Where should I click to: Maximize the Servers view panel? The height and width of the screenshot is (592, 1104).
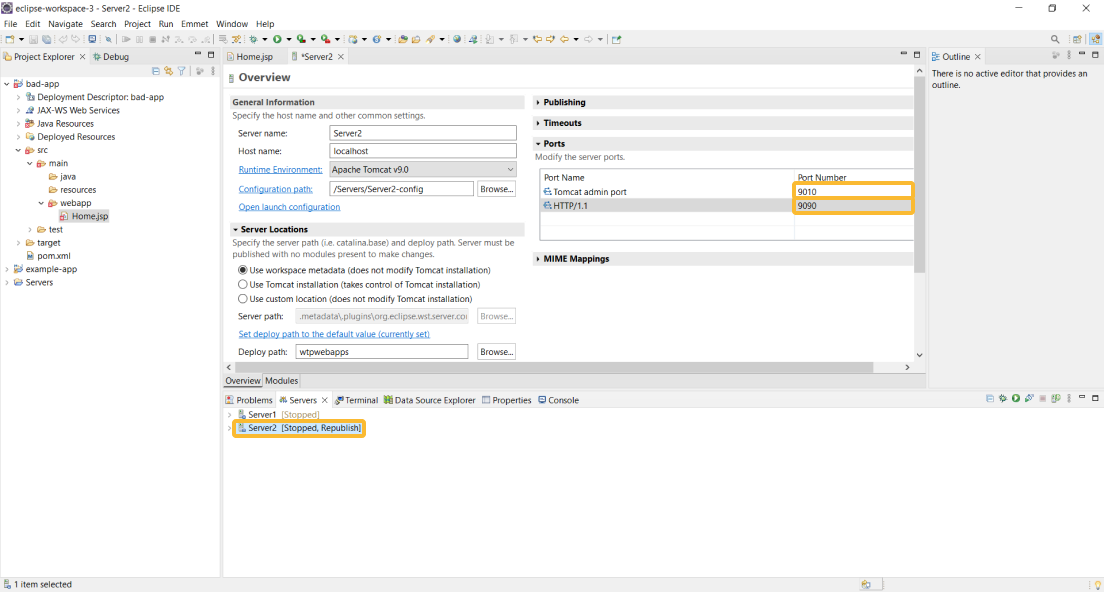coord(1095,398)
